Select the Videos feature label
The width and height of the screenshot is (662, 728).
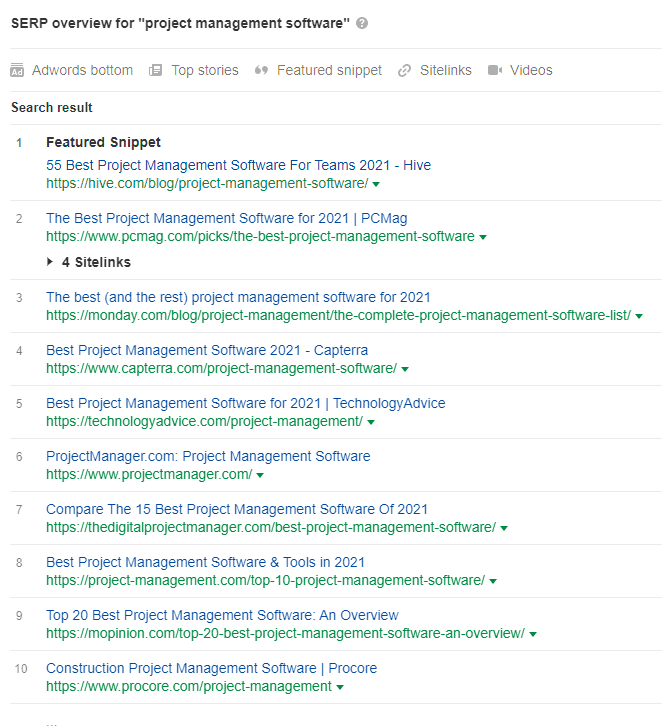pyautogui.click(x=531, y=70)
